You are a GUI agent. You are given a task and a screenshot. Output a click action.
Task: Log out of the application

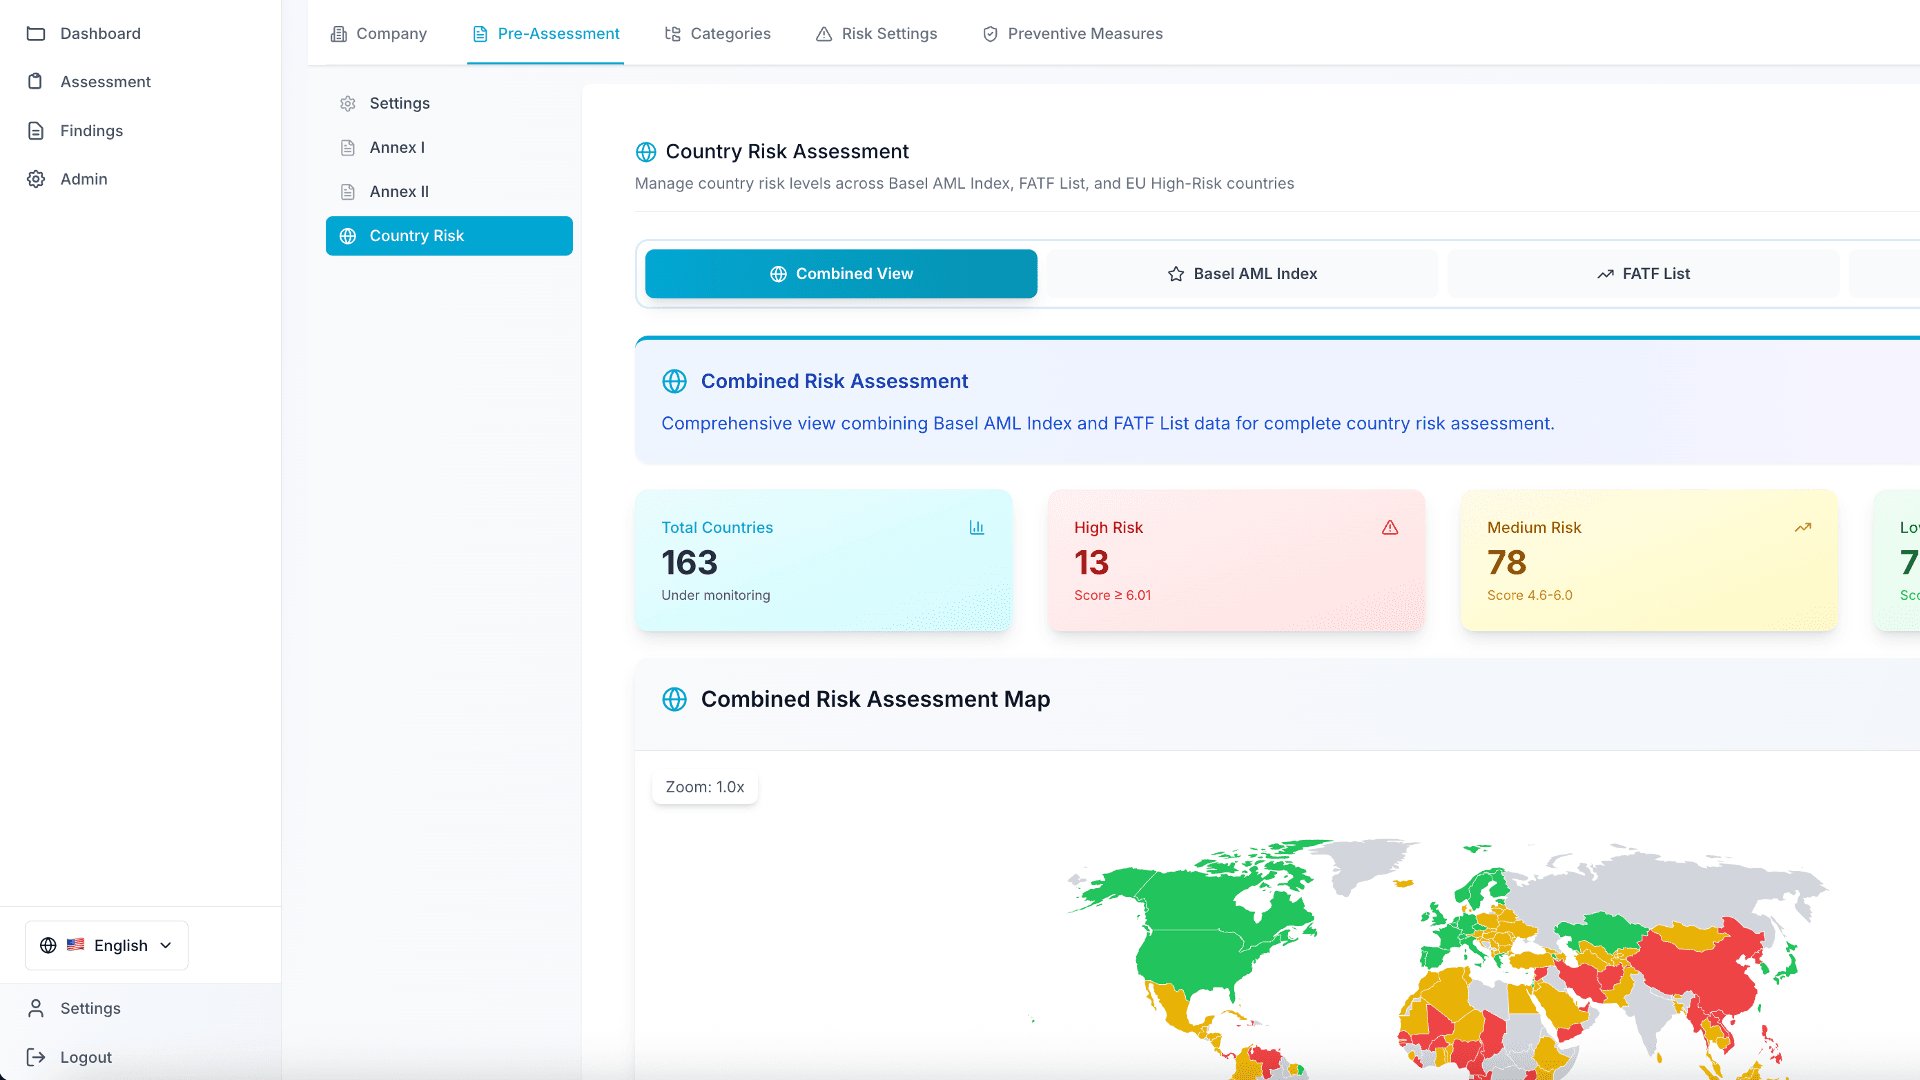pyautogui.click(x=140, y=1057)
